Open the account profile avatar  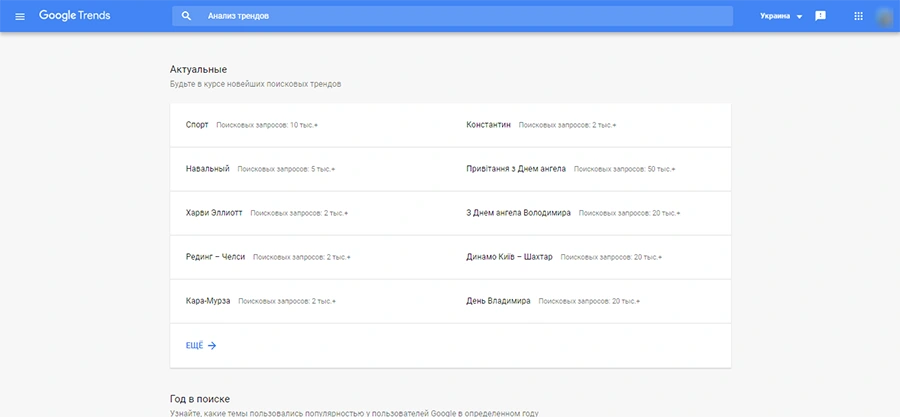click(884, 17)
